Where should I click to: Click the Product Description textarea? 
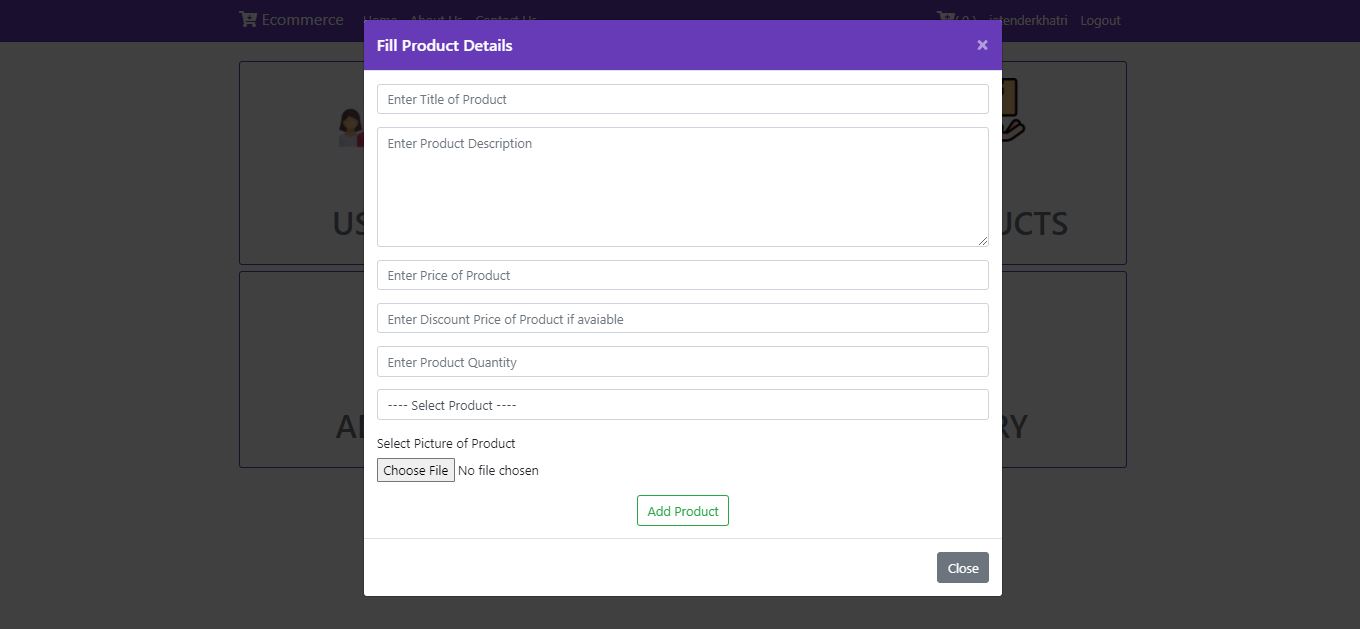(x=683, y=185)
